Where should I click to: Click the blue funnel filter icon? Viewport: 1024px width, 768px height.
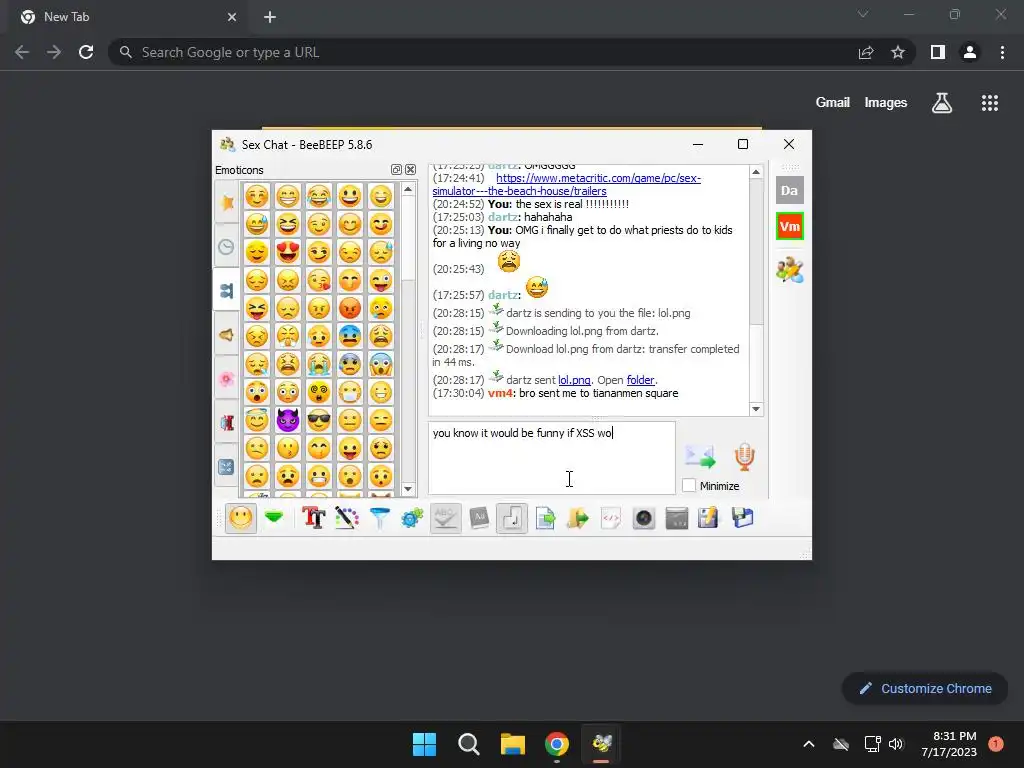(x=379, y=519)
